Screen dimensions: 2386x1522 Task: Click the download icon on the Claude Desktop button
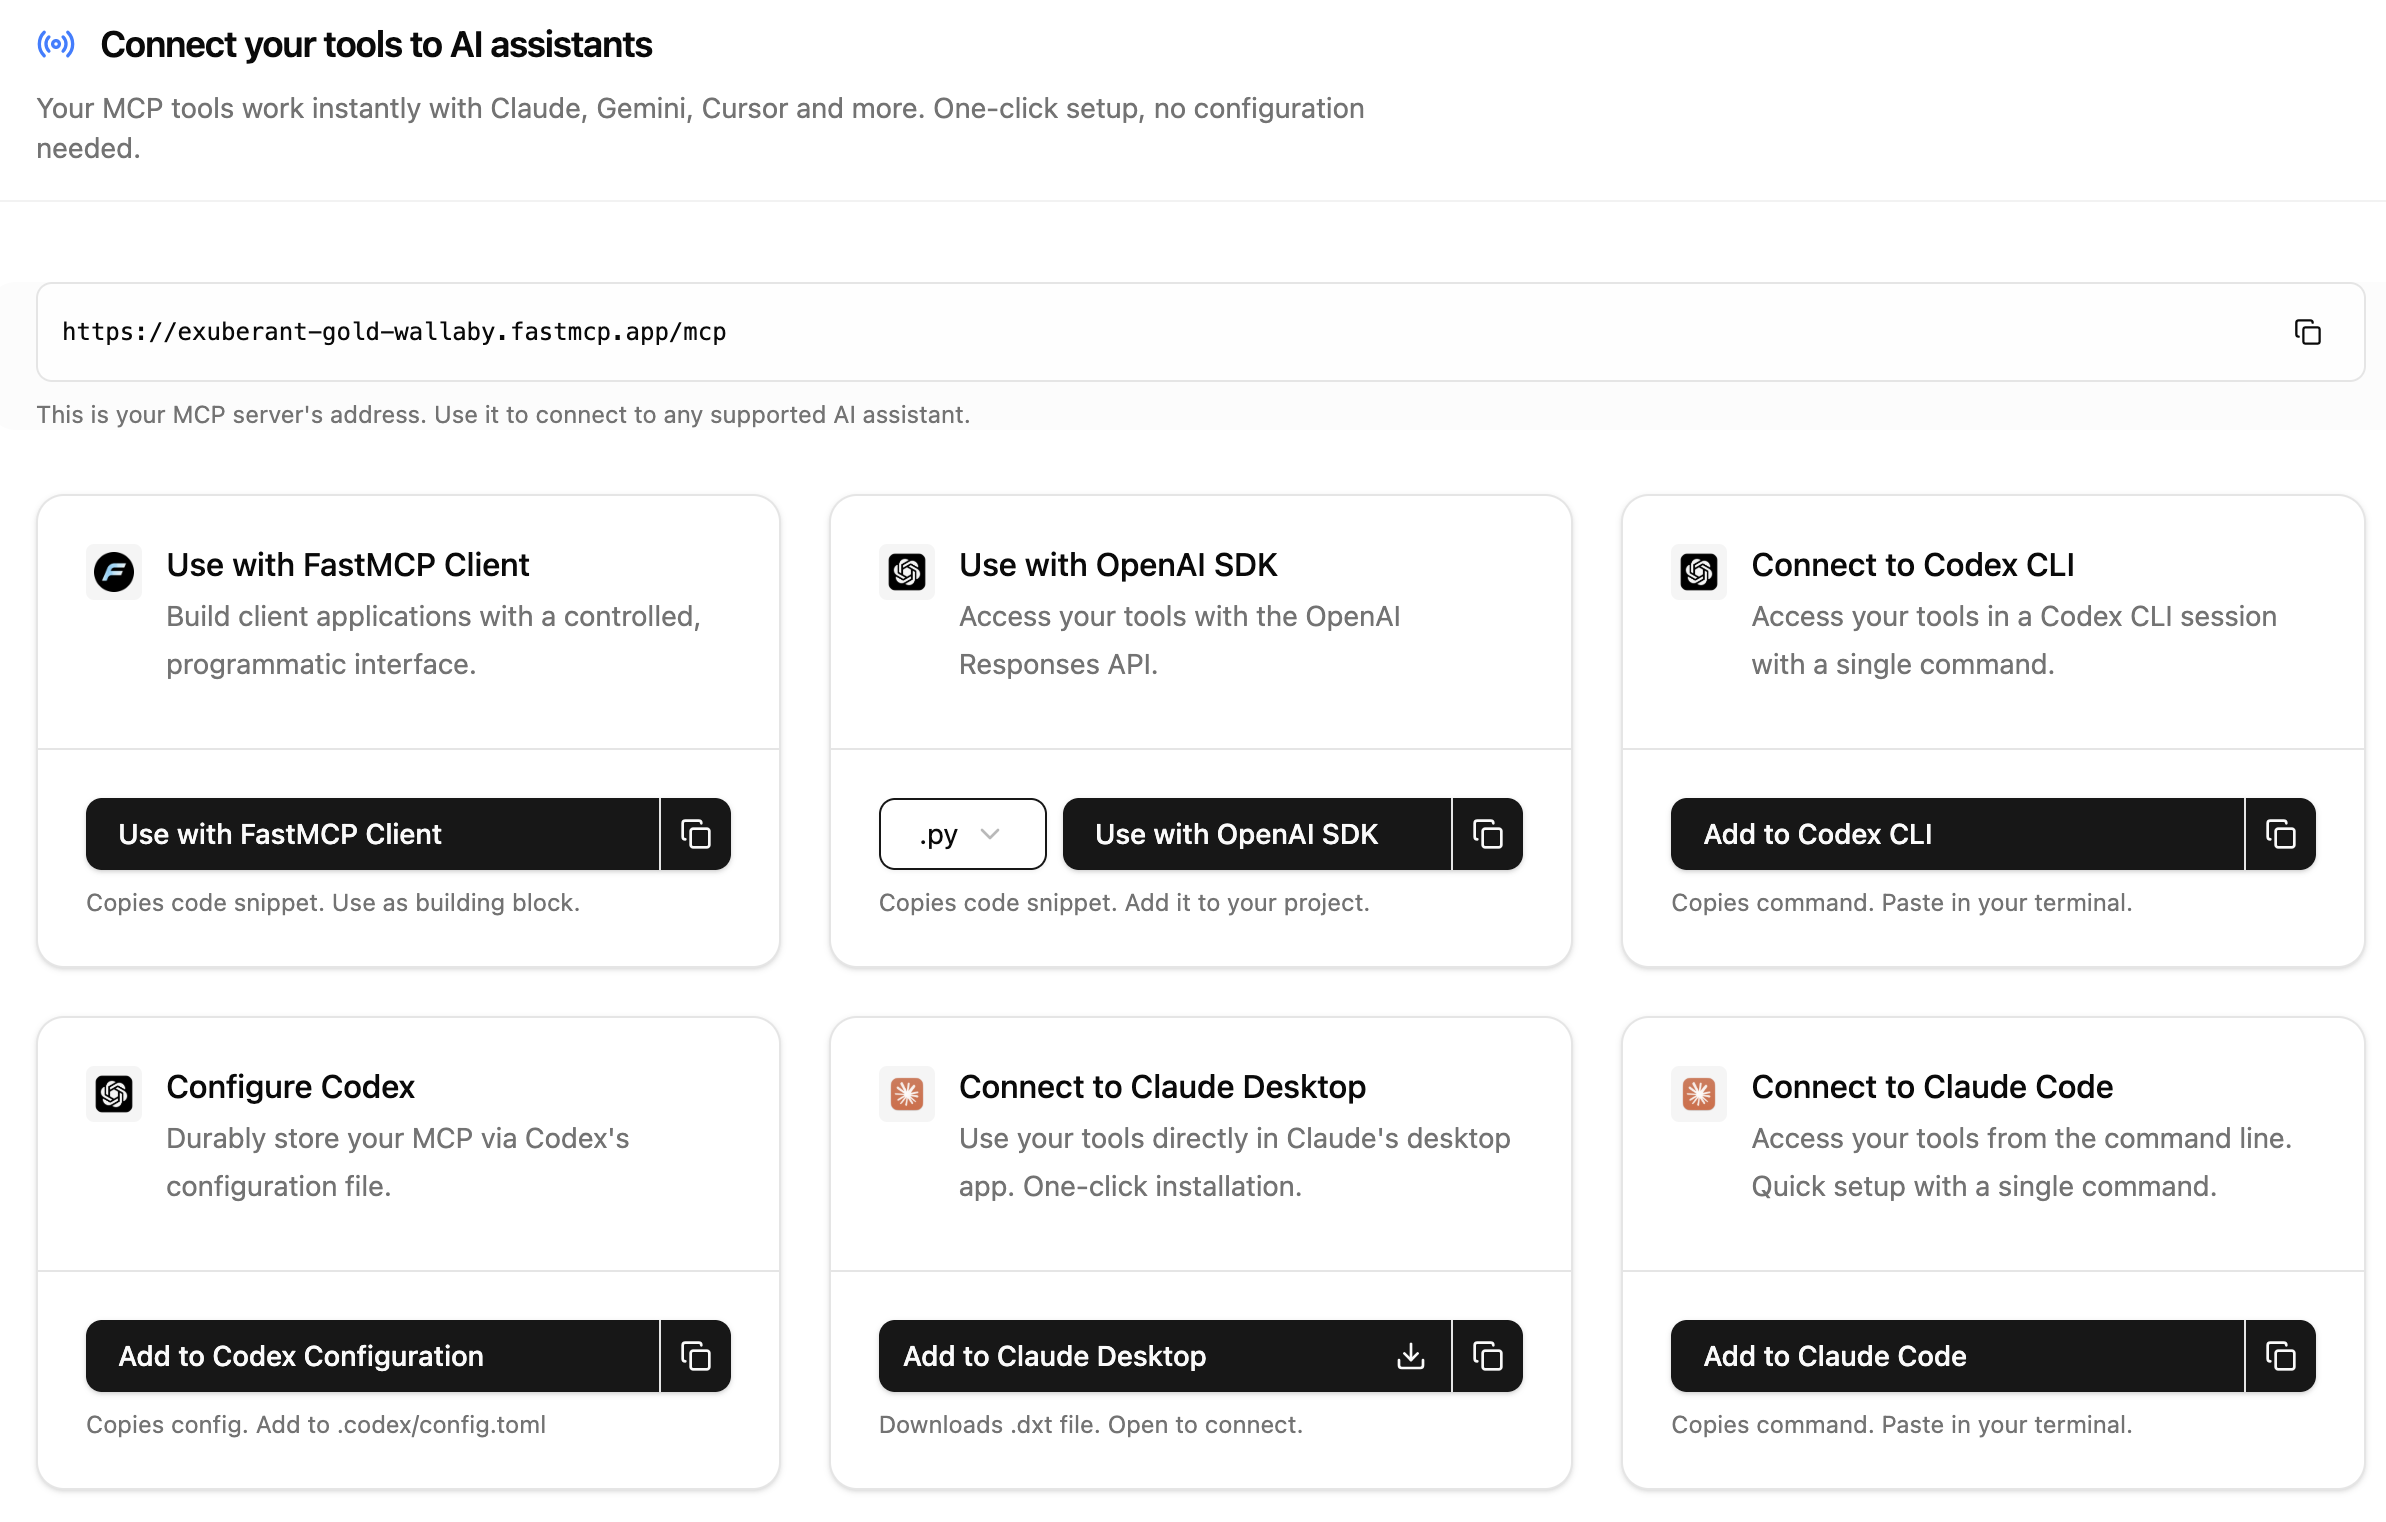pos(1410,1356)
